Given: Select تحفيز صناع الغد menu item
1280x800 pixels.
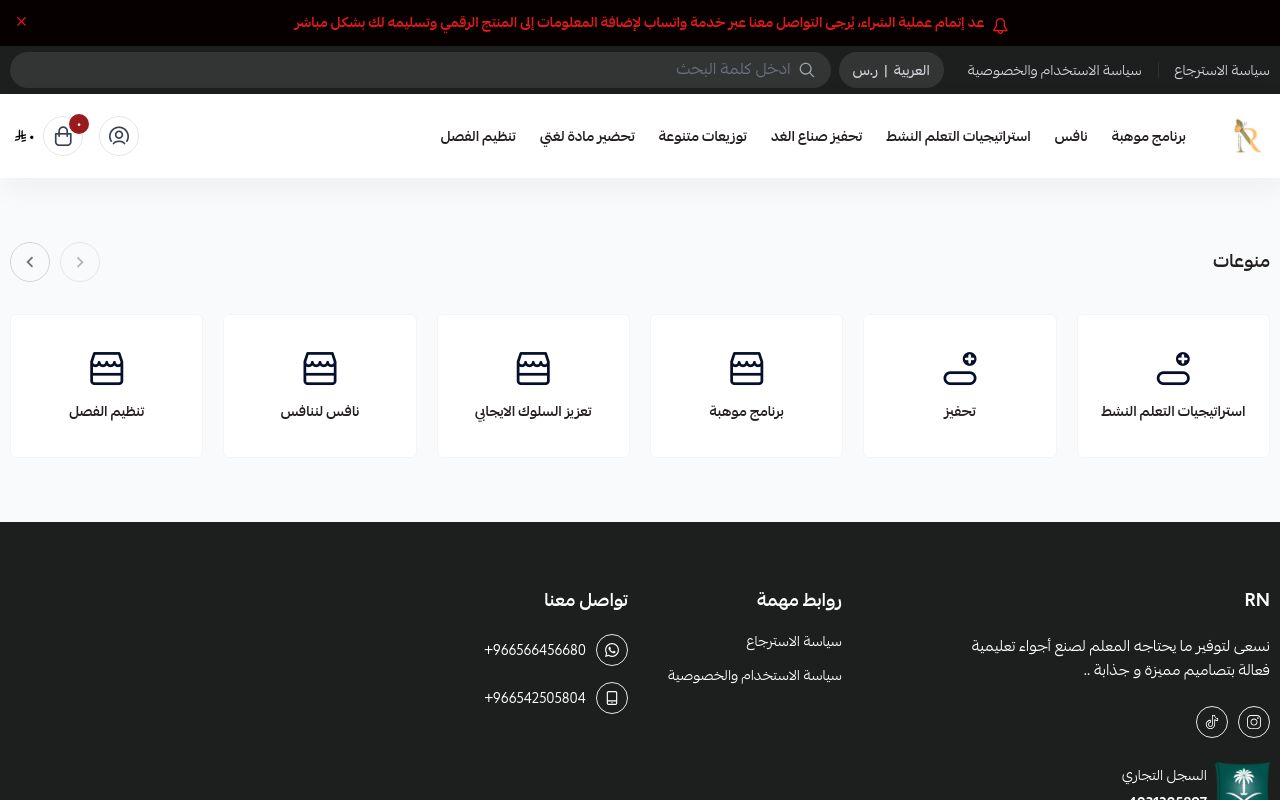Looking at the screenshot, I should tap(816, 136).
